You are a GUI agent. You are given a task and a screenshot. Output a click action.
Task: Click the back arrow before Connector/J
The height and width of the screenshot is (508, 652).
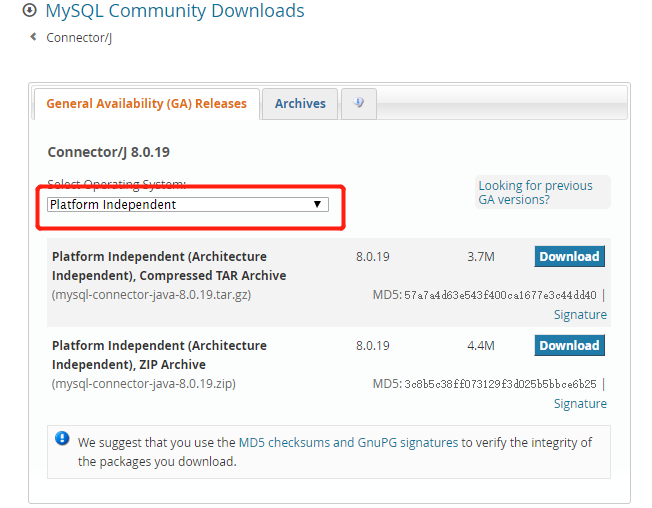tap(33, 37)
